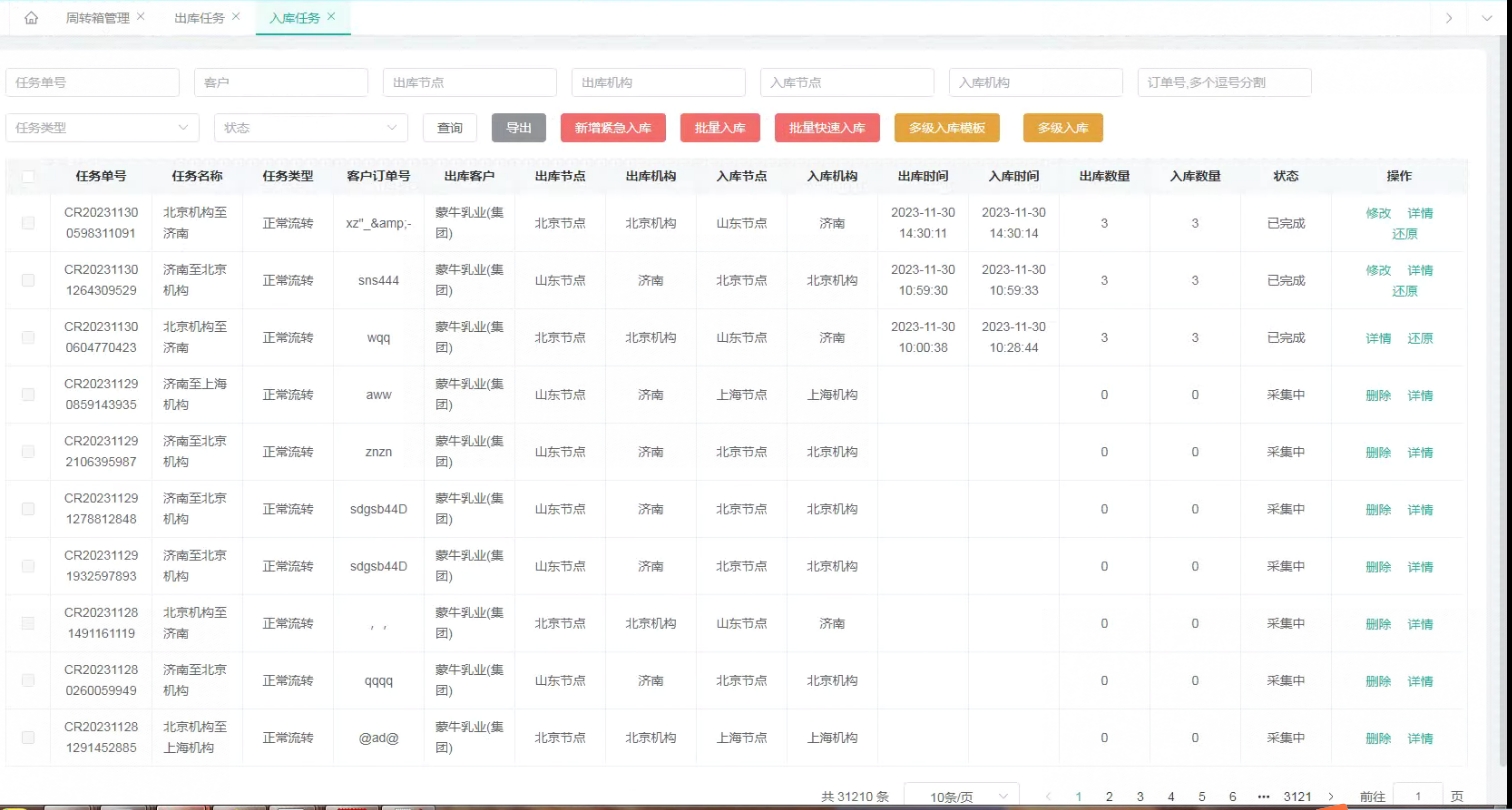This screenshot has width=1512, height=810.
Task: Close the 入库任务 tab
Action: [331, 17]
